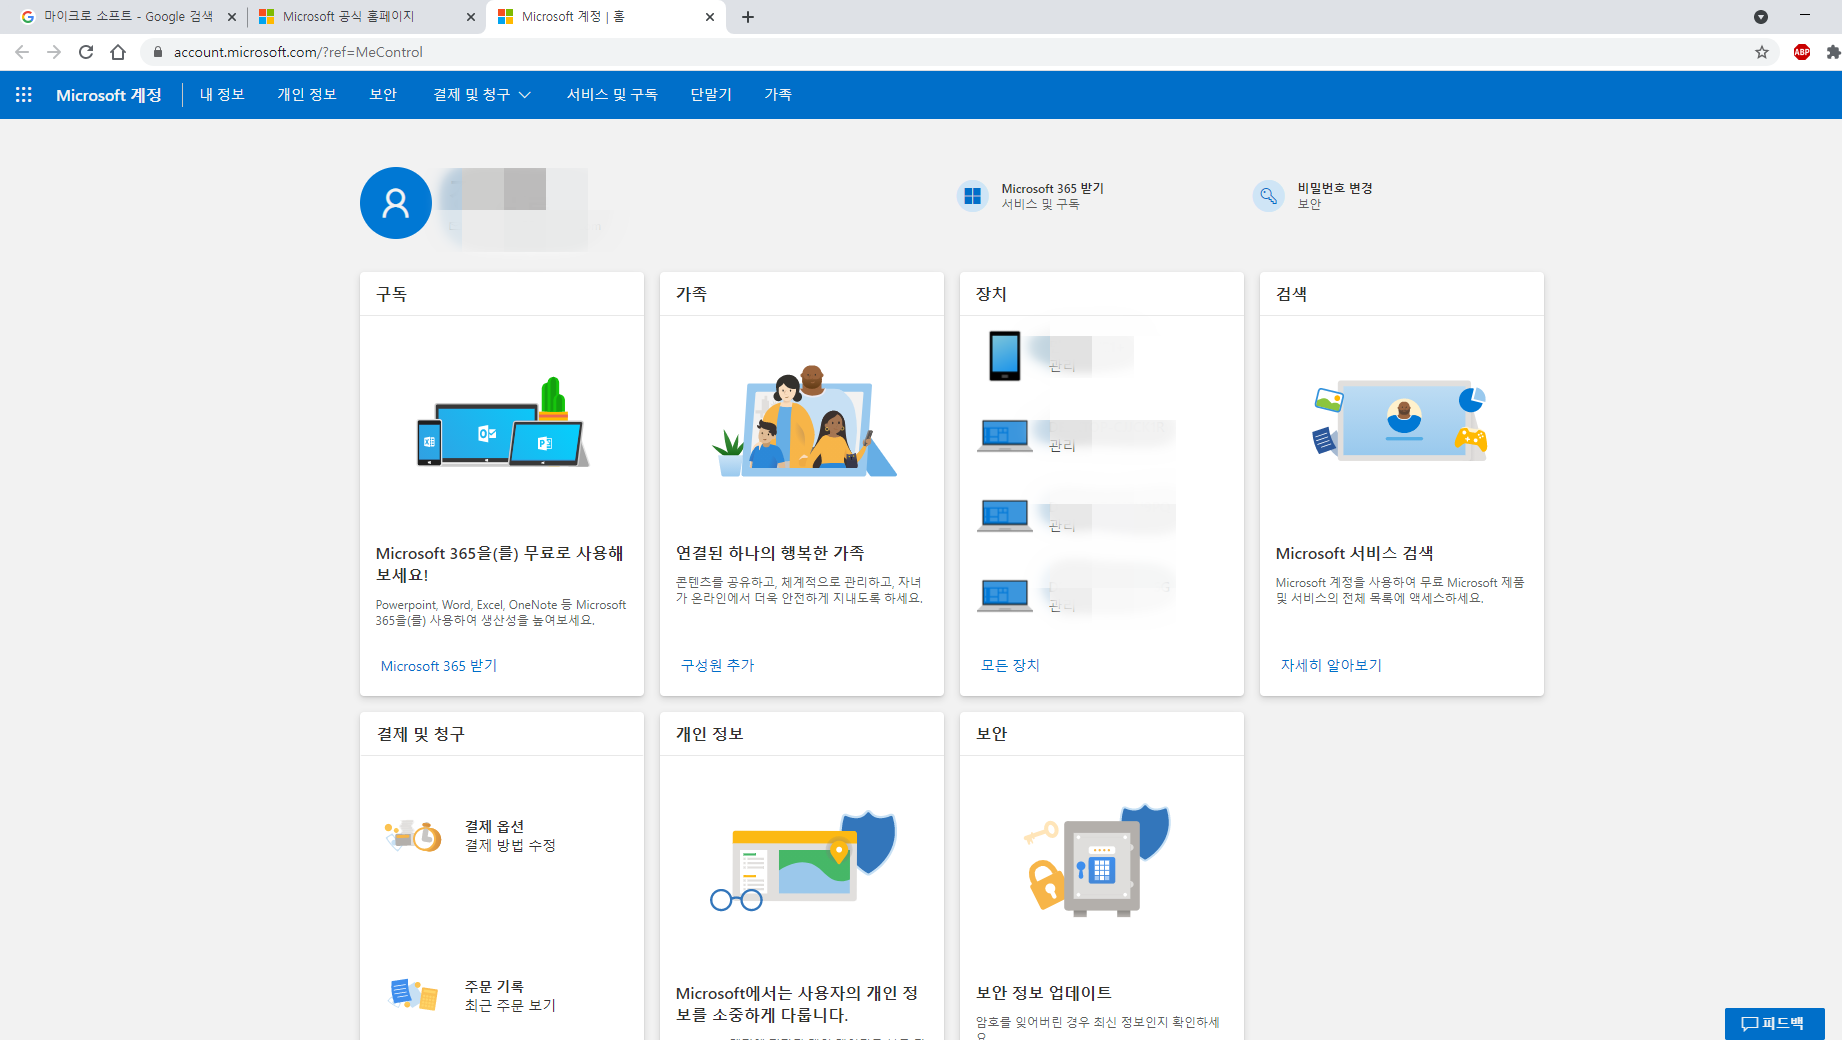The height and width of the screenshot is (1040, 1842).
Task: Select the first laptop device icon
Action: [x=1005, y=436]
